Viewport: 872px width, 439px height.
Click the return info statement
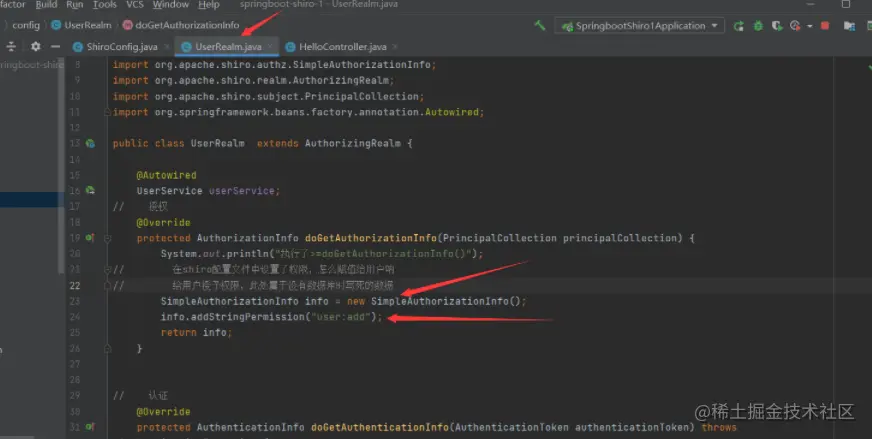tap(194, 333)
